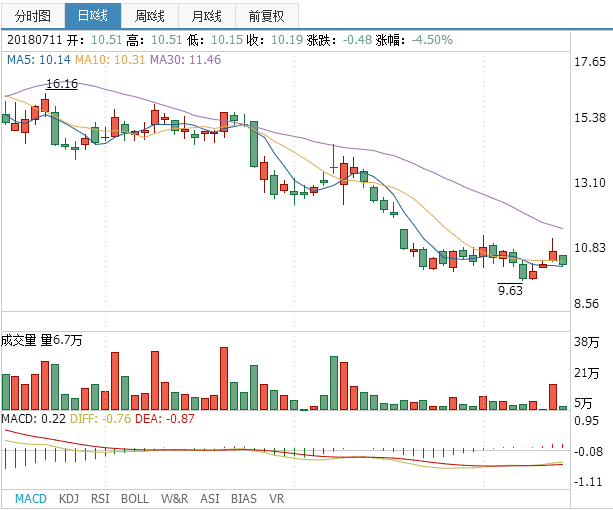Click the 10.83 price axis label
This screenshot has height=510, width=613.
click(x=590, y=247)
